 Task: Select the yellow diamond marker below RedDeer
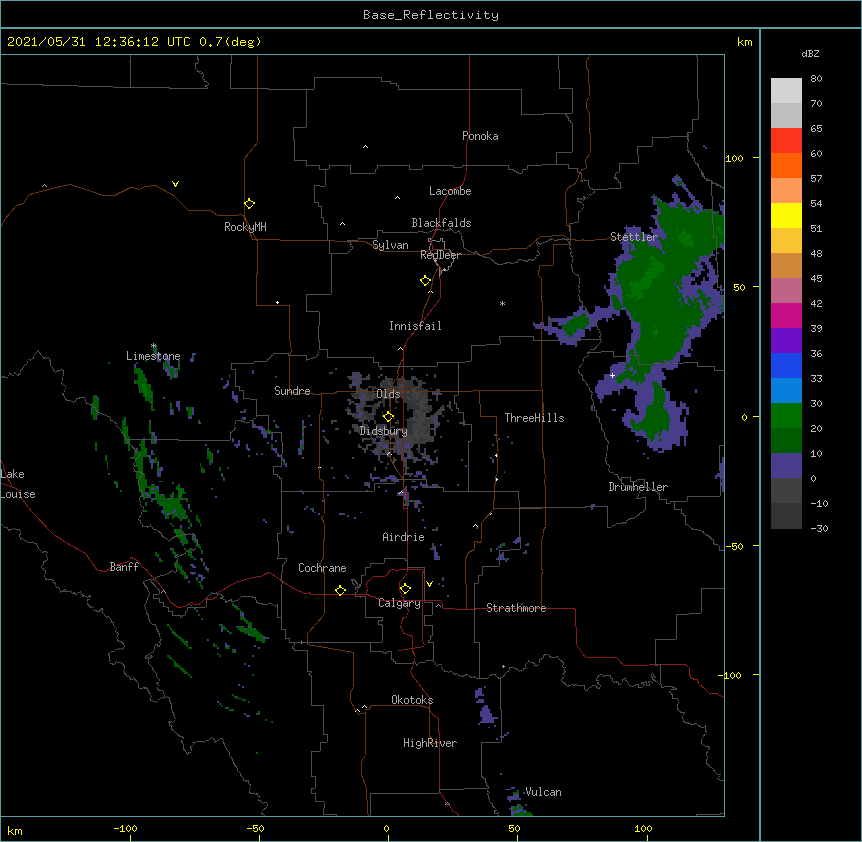point(426,281)
